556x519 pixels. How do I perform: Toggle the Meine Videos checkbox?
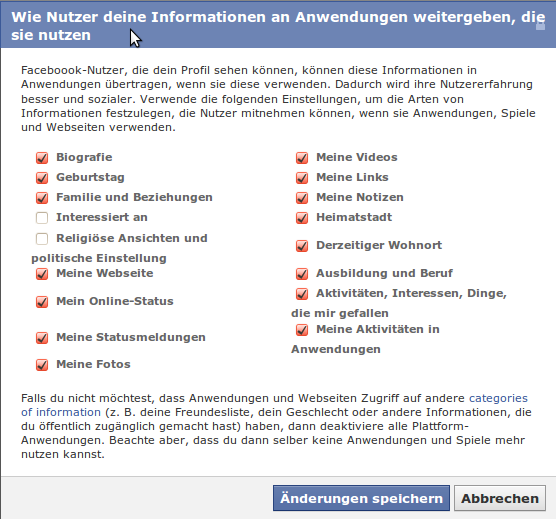point(302,158)
